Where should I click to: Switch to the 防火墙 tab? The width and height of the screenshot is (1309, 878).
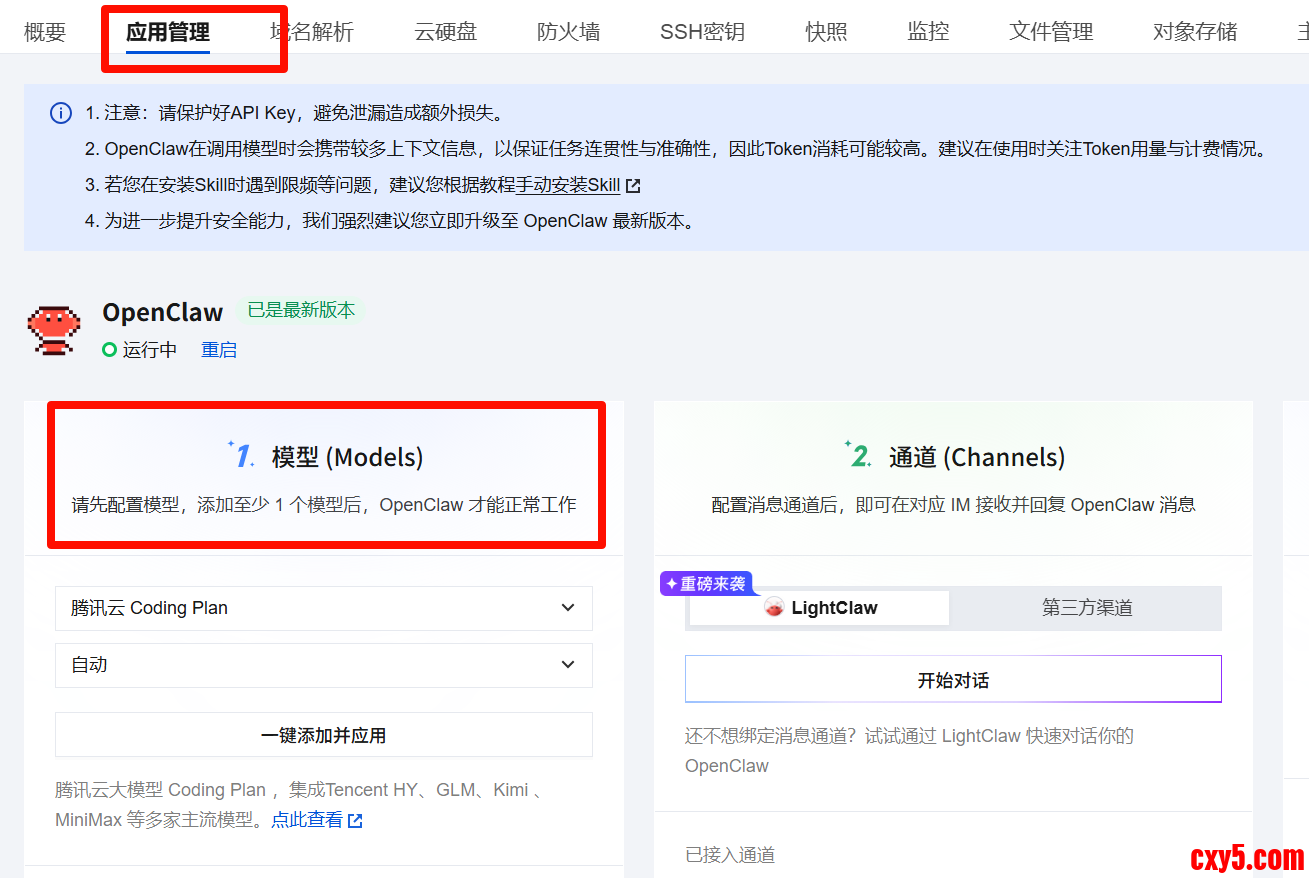click(568, 32)
